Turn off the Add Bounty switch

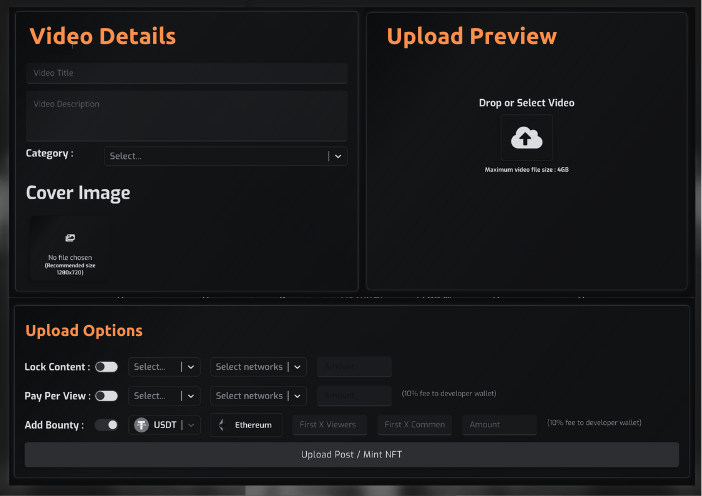coord(106,425)
